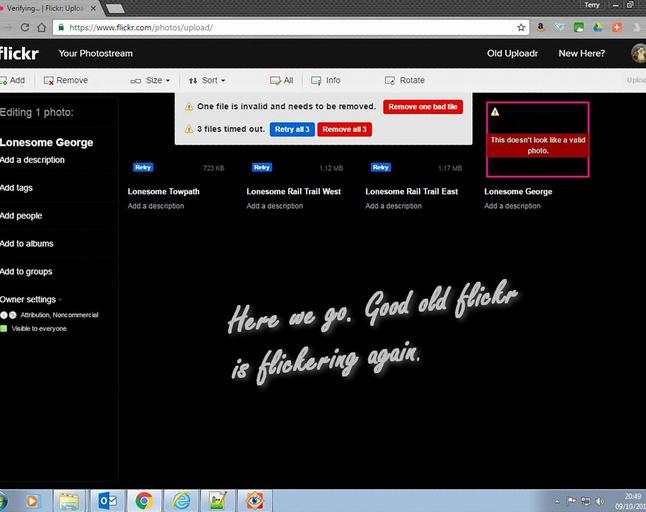Open Outlook from the taskbar
646x512 pixels.
tap(105, 500)
